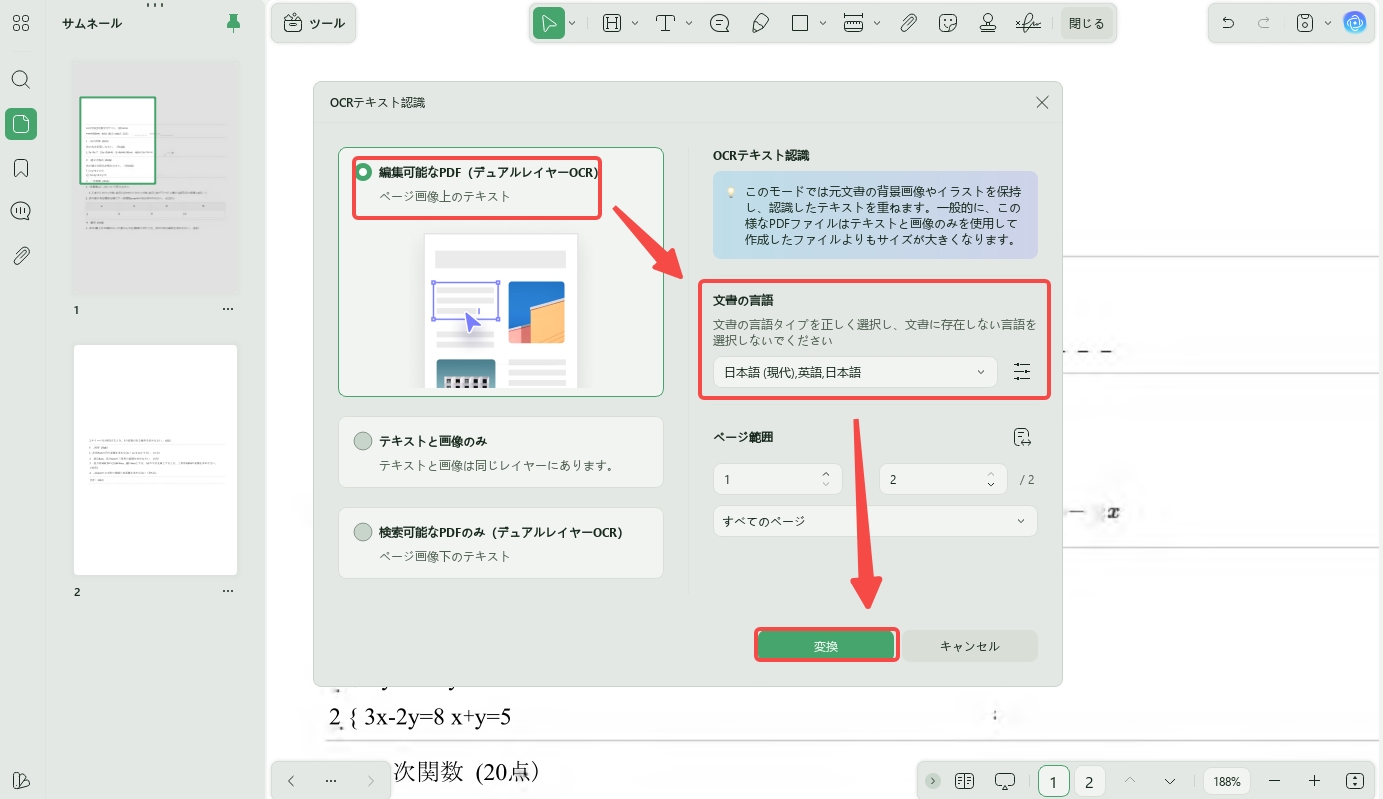Open the search panel in the left sidebar
The image size is (1383, 799).
pyautogui.click(x=21, y=80)
